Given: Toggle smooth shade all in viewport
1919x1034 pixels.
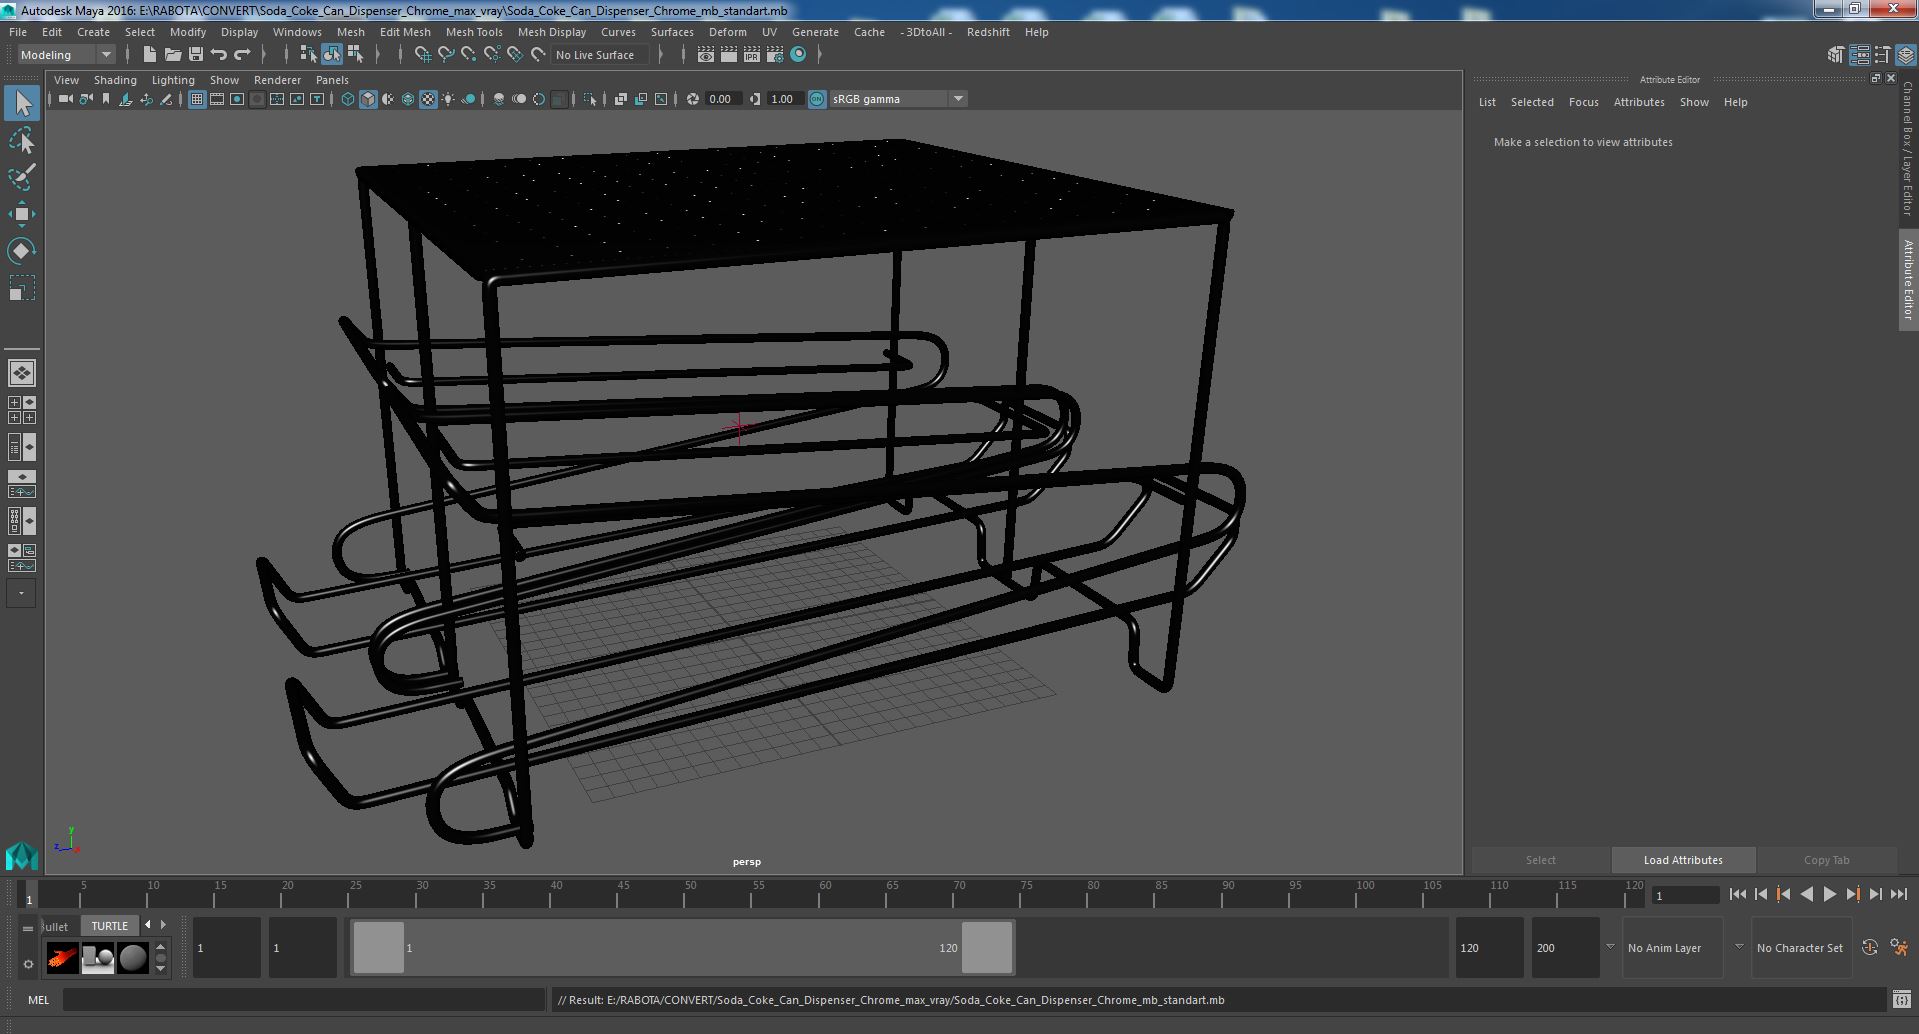Looking at the screenshot, I should click(368, 99).
